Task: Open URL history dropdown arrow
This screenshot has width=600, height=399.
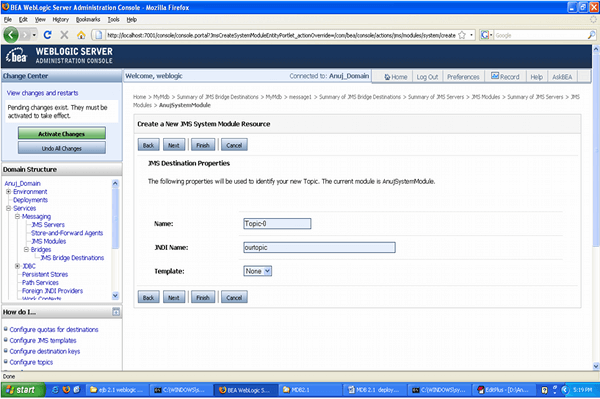Action: point(471,35)
